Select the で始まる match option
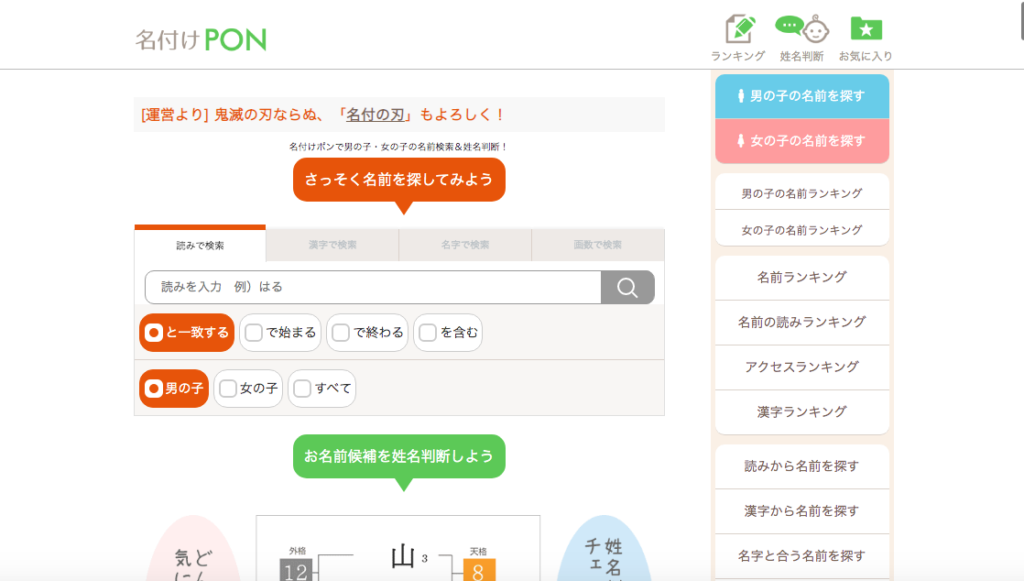 tap(281, 333)
